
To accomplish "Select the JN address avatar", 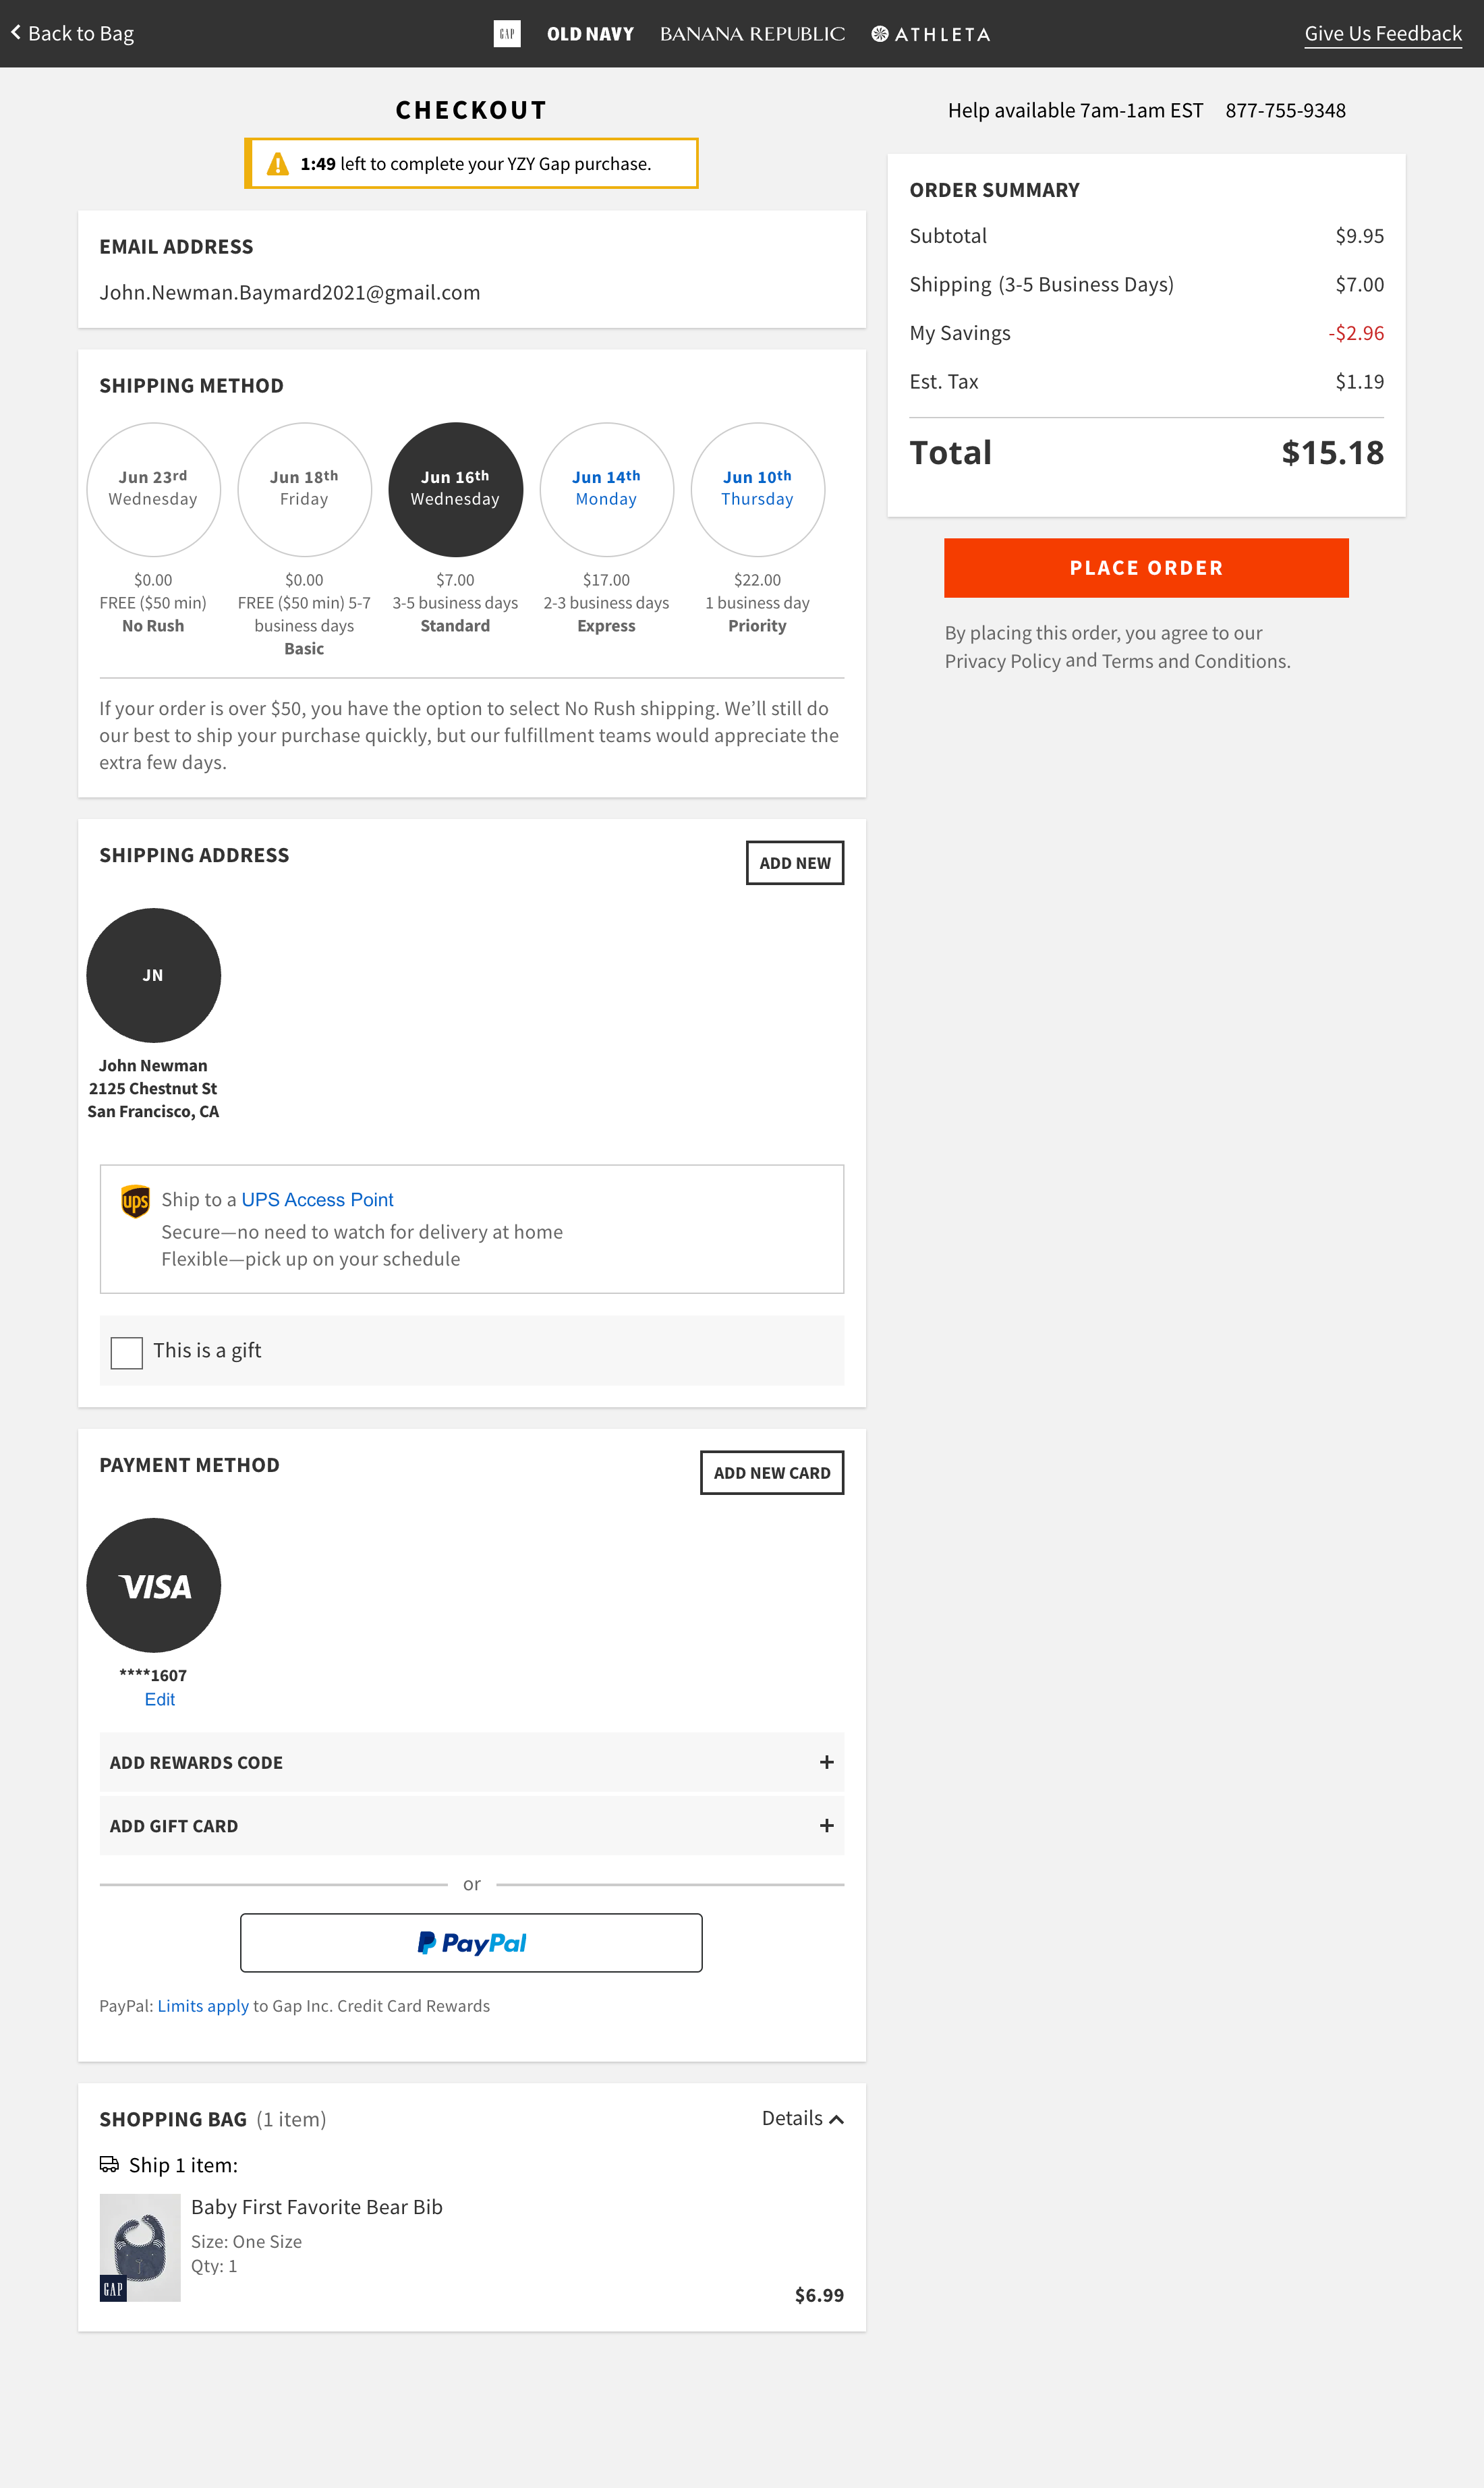I will [154, 975].
